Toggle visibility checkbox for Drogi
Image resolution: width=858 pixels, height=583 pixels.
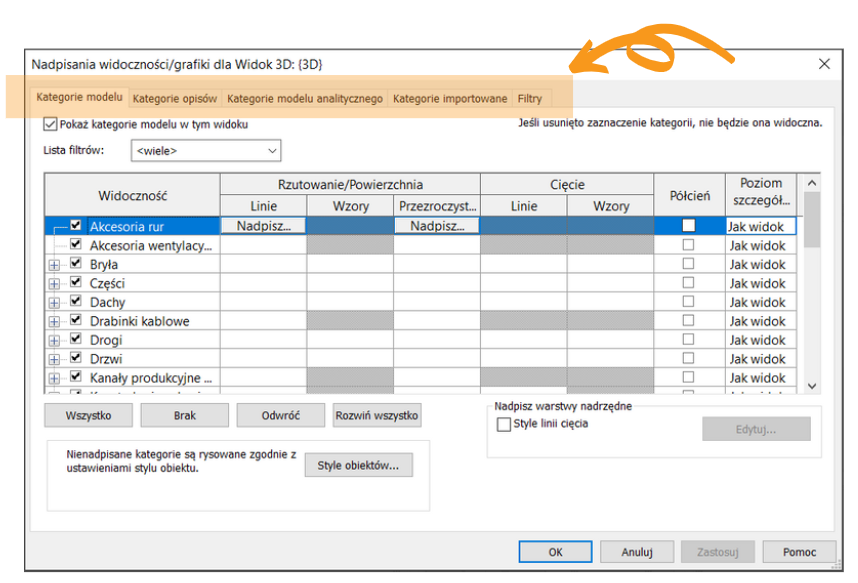pos(76,340)
